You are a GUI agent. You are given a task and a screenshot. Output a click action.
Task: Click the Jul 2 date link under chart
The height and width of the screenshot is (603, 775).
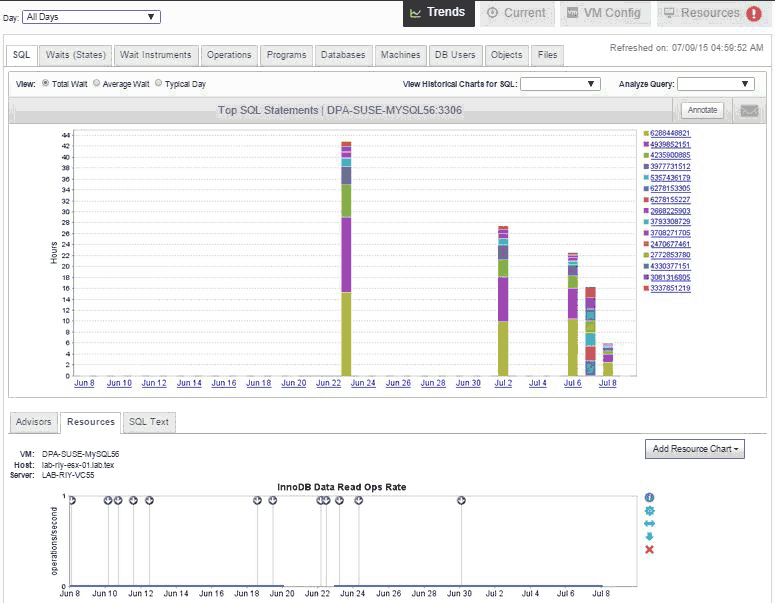click(503, 383)
